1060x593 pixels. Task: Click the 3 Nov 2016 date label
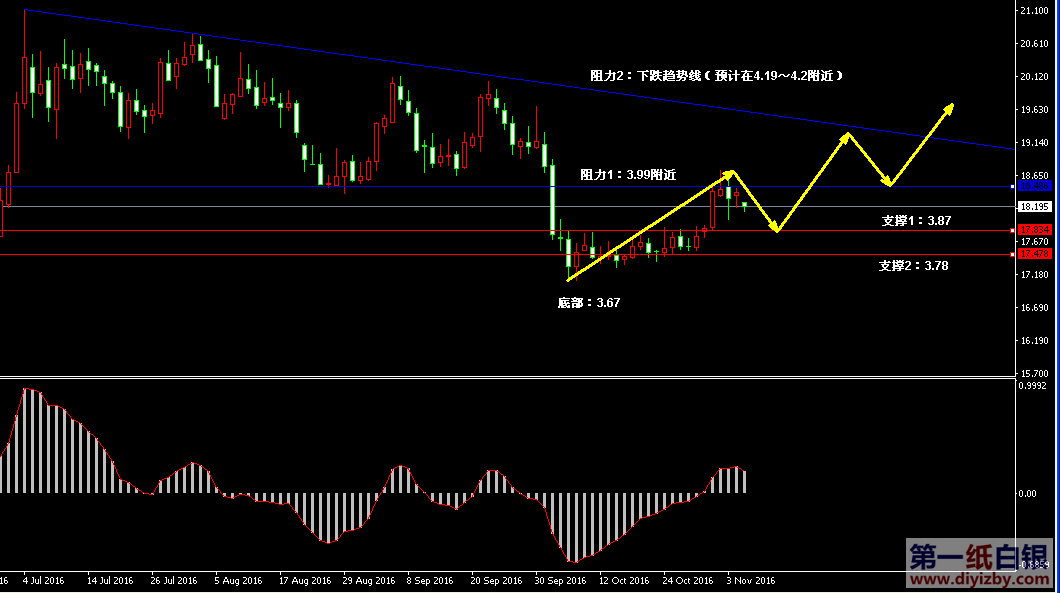coord(749,580)
